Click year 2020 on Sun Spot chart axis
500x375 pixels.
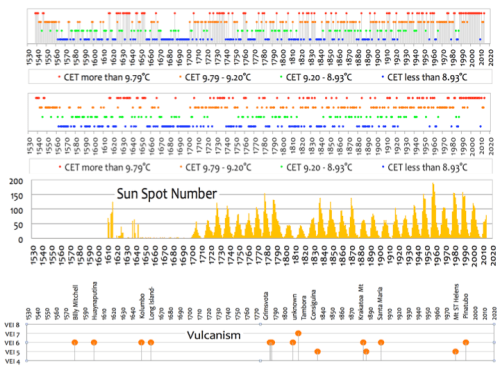tap(493, 255)
